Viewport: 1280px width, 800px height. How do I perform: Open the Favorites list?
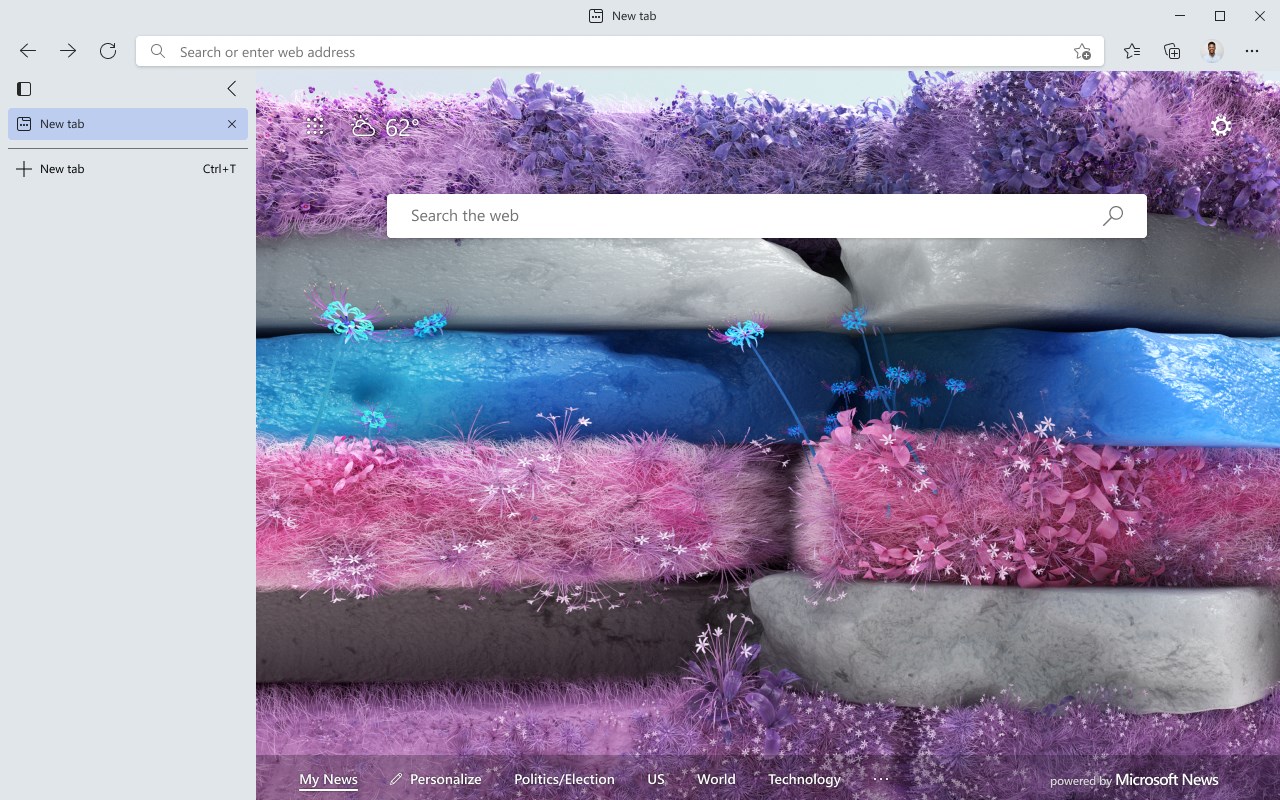coord(1132,51)
